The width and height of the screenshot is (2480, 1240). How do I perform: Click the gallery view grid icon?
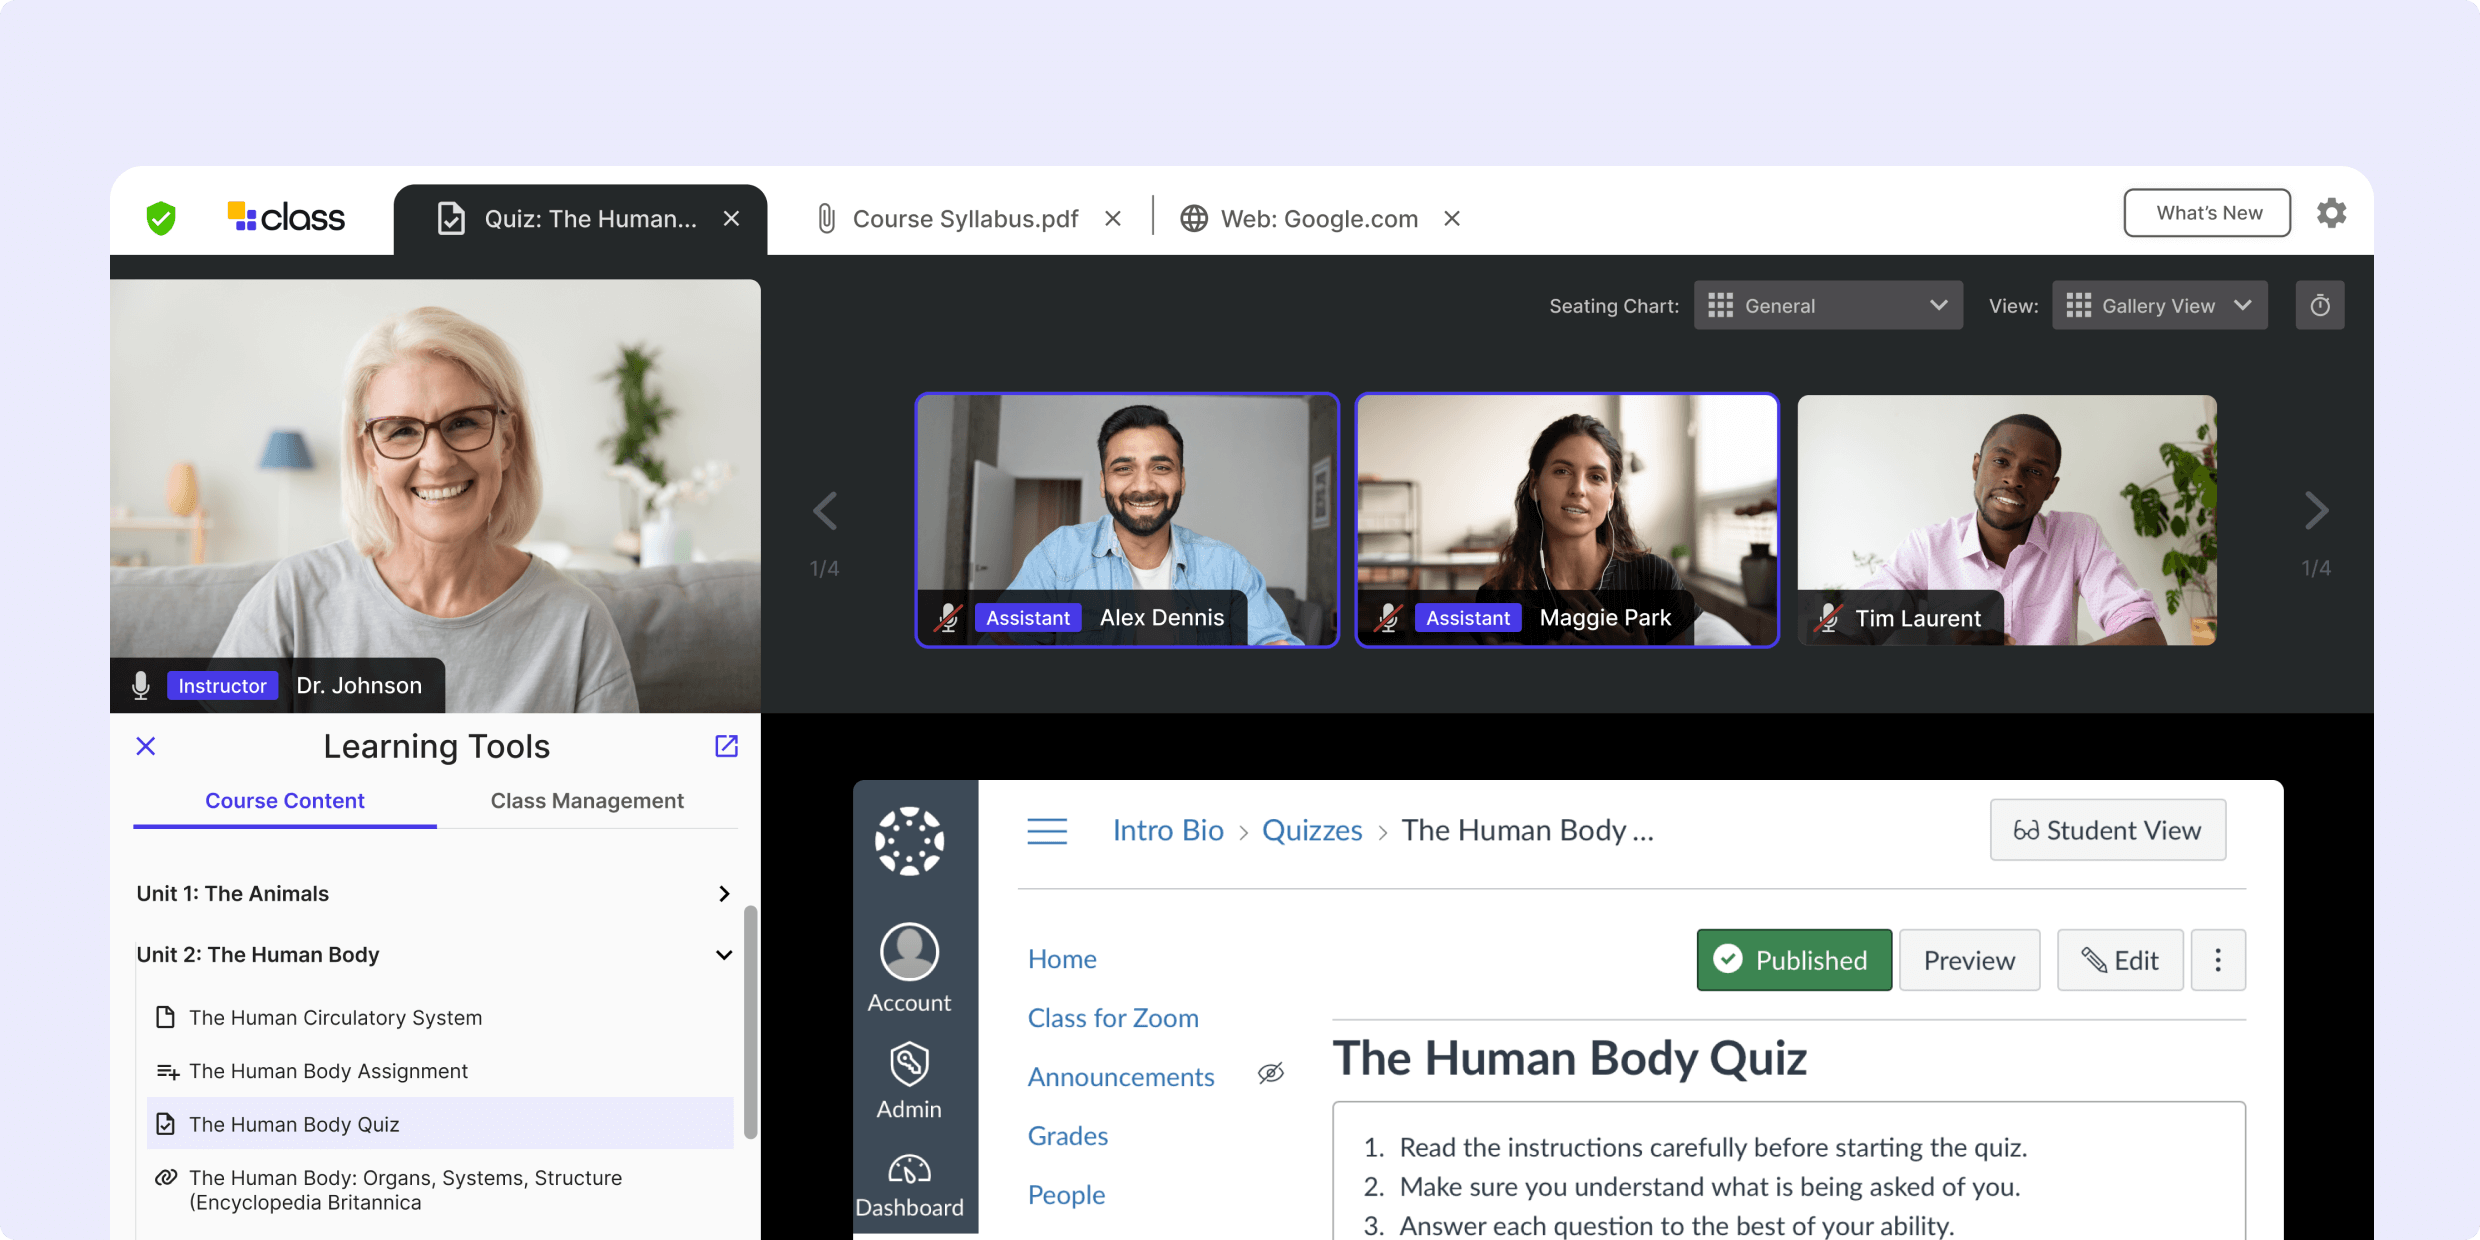pos(2080,305)
